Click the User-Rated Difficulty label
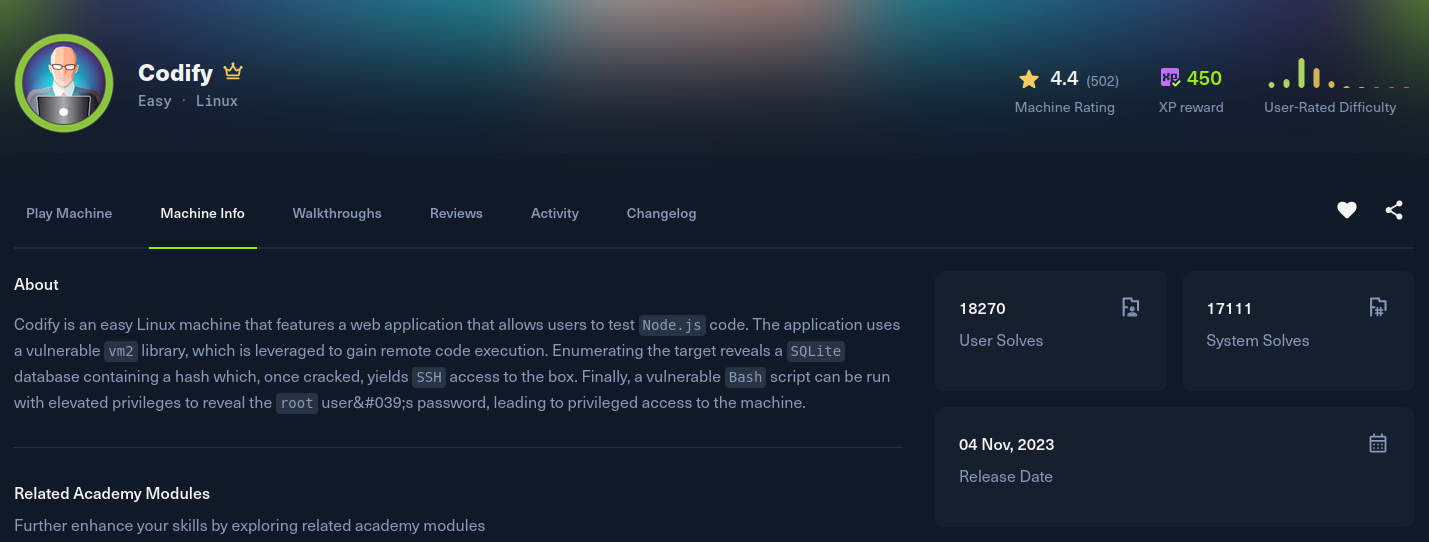The height and width of the screenshot is (542, 1429). 1330,107
